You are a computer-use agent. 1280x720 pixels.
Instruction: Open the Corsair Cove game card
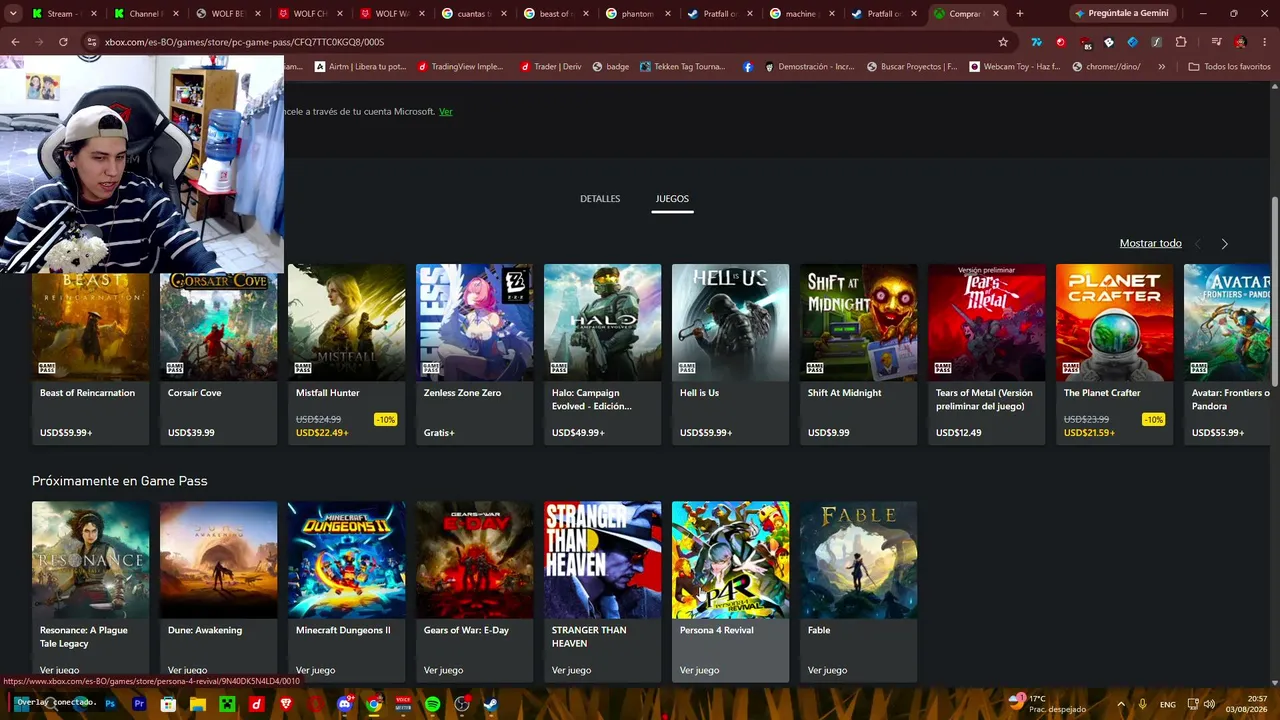click(x=218, y=359)
